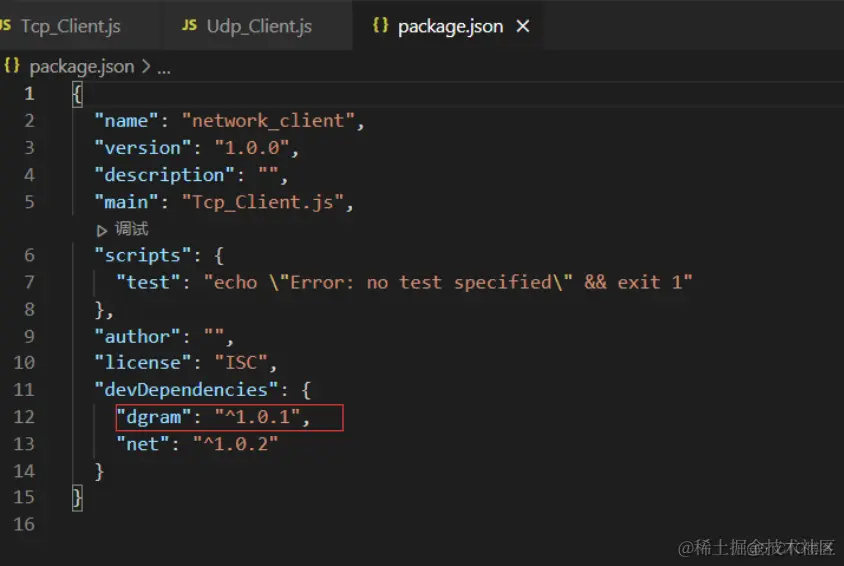
Task: Click the "1.0.0" version value
Action: pyautogui.click(x=252, y=147)
